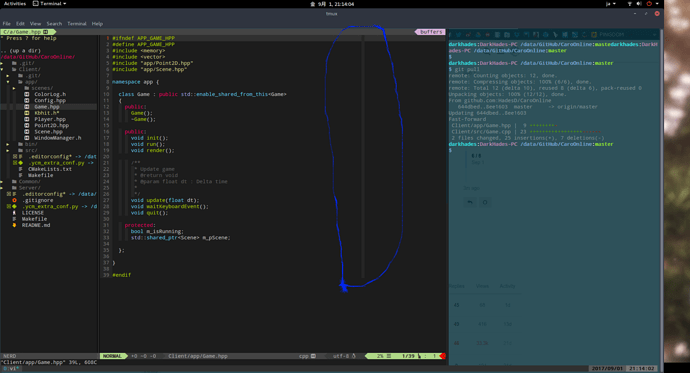Expand the scenes/ folder

tap(14, 88)
